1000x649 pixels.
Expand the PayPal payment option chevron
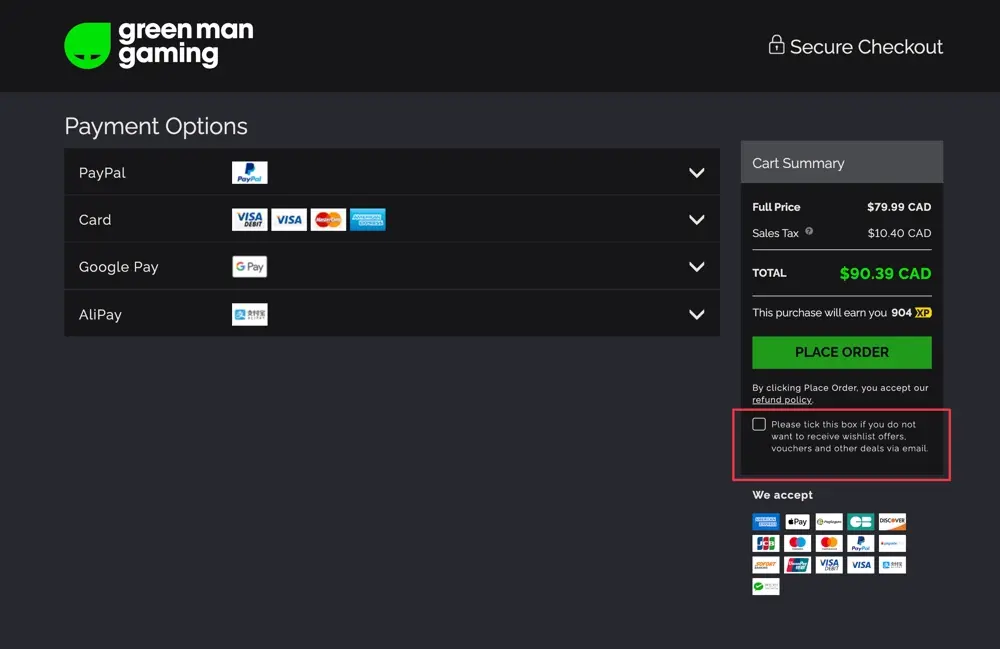click(697, 173)
